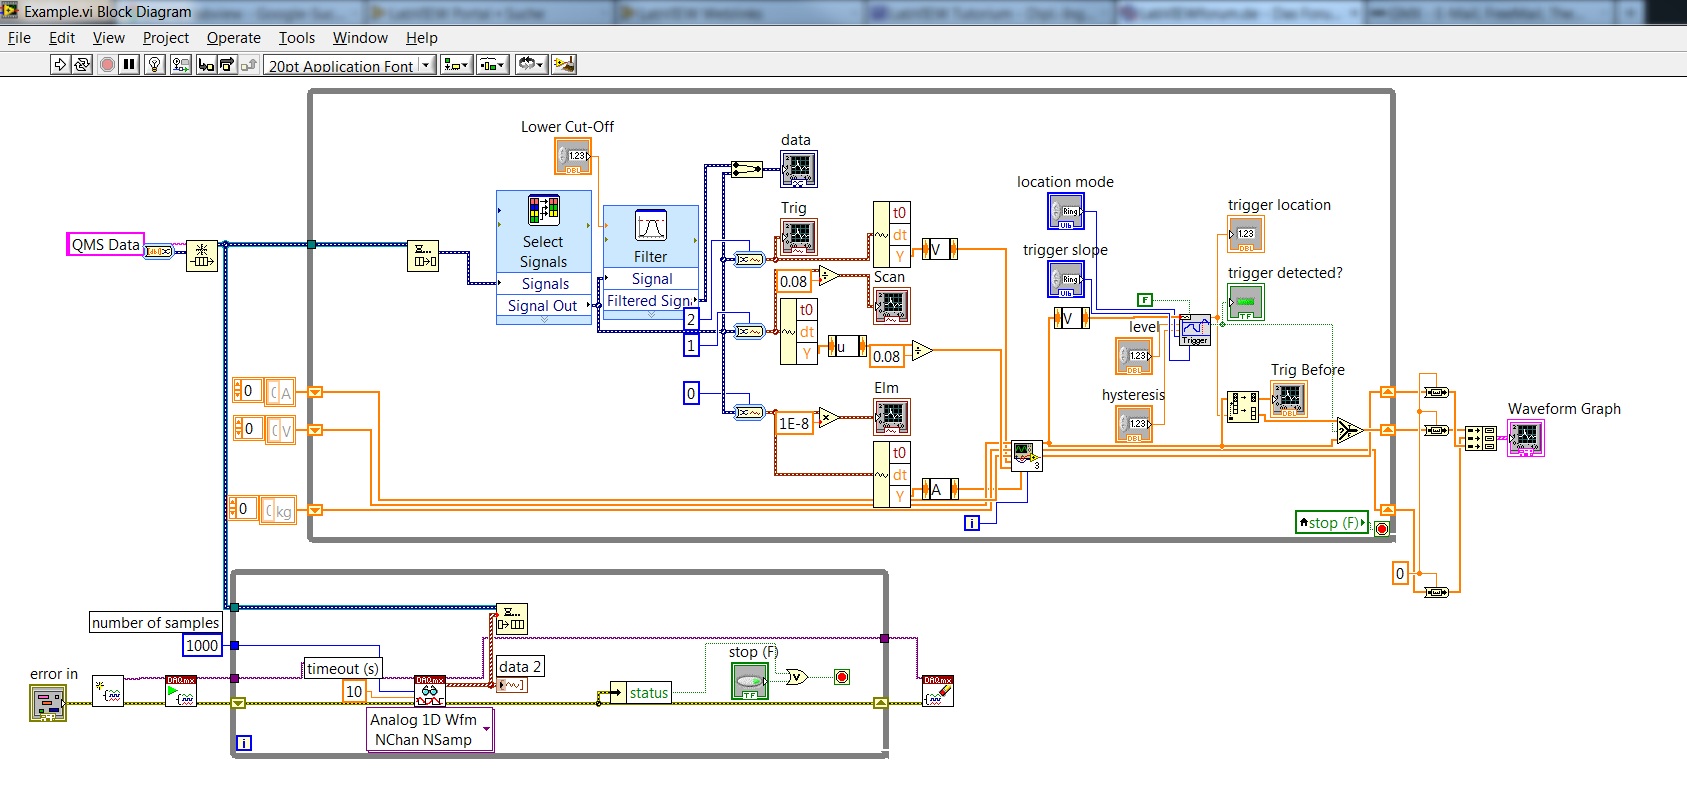Click the stop (F) Boolean terminal
Viewport: 1687px width, 801px height.
point(749,681)
